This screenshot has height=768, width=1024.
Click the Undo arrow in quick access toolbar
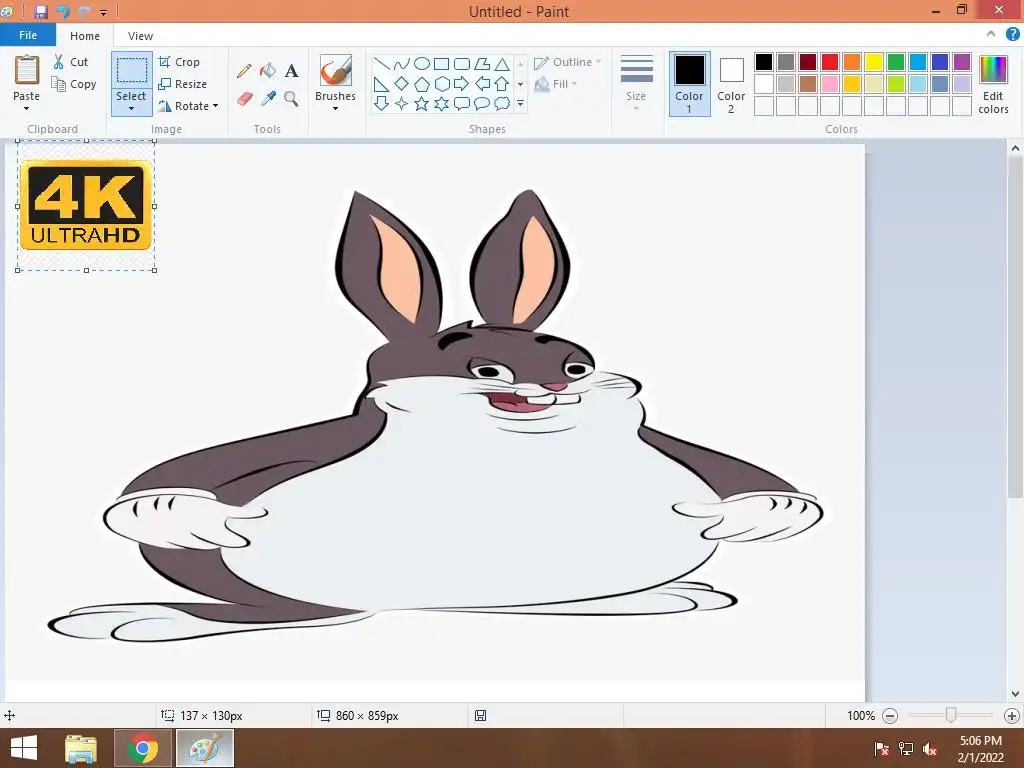coord(63,11)
